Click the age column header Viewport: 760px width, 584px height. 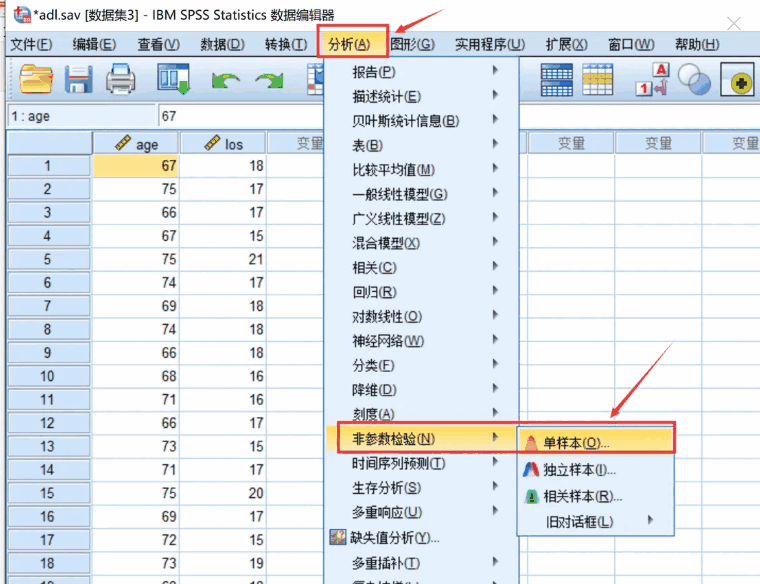click(x=137, y=144)
